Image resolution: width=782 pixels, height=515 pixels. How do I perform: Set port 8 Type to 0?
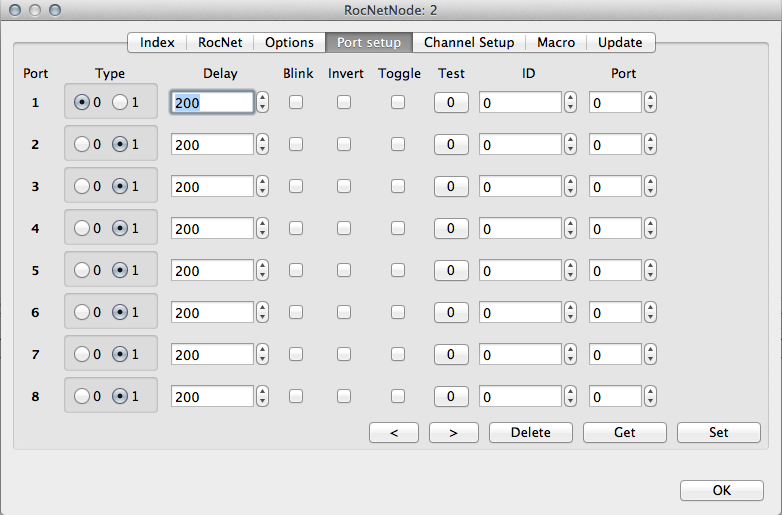(82, 396)
